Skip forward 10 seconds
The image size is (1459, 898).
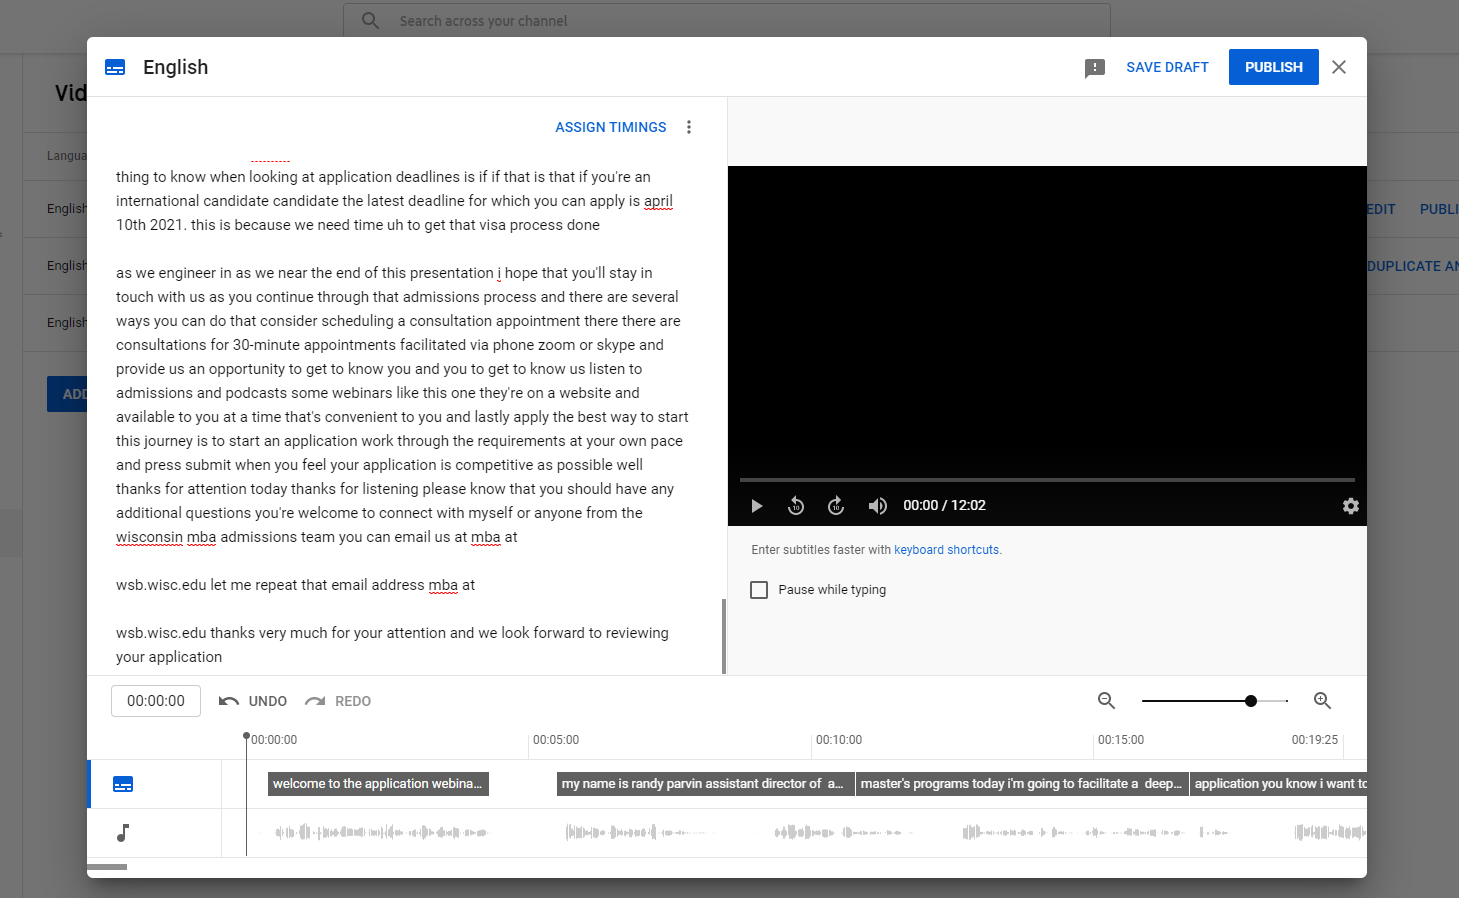click(836, 506)
